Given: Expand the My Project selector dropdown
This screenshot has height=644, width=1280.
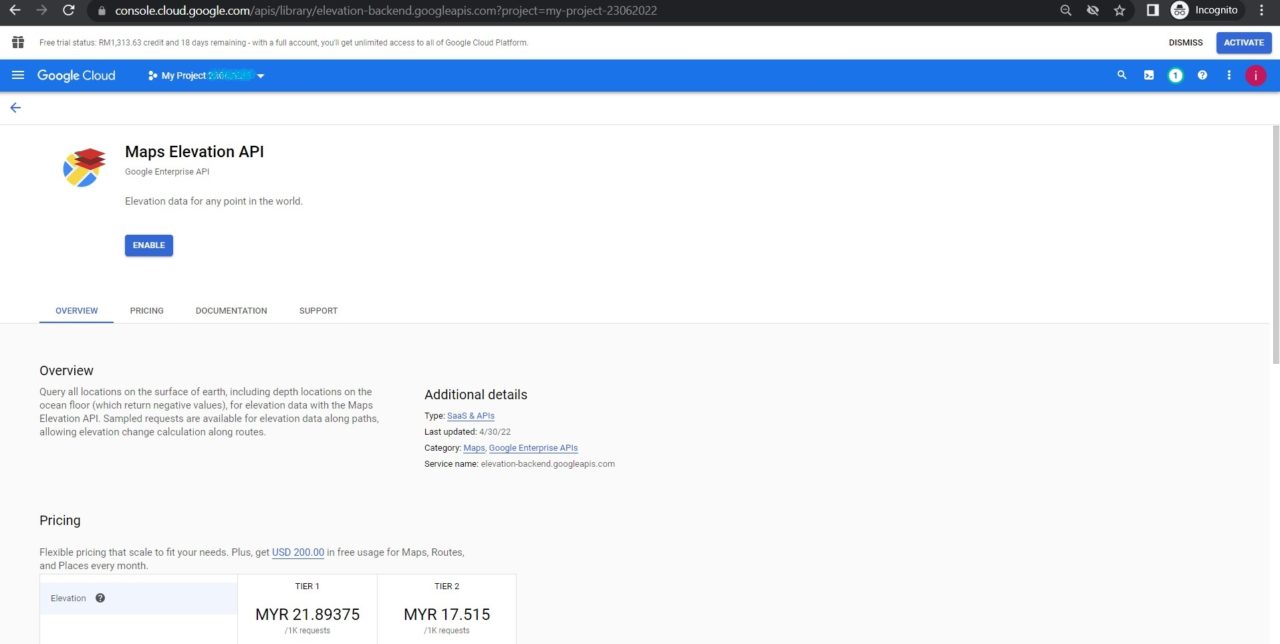Looking at the screenshot, I should click(x=260, y=74).
